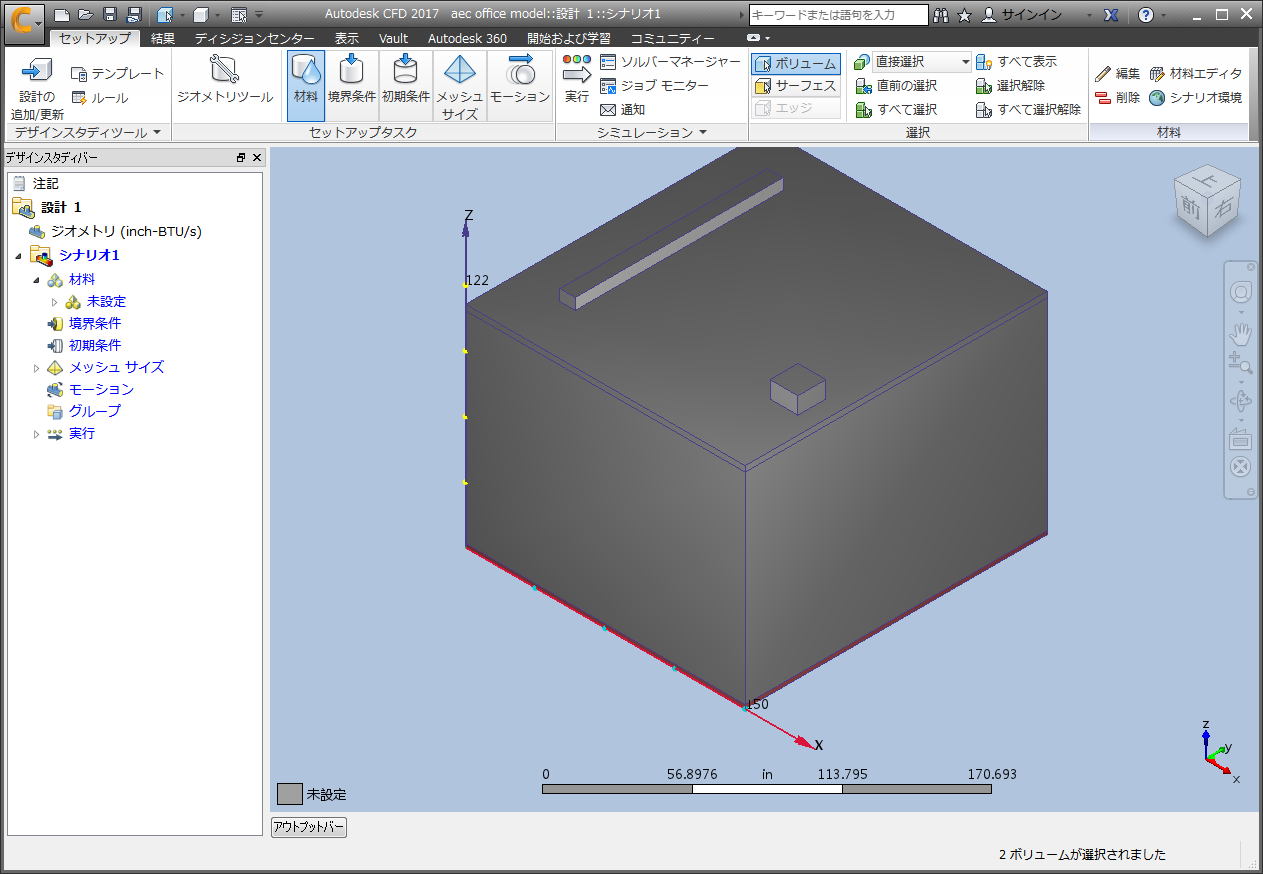The height and width of the screenshot is (874, 1263).
Task: Click the Autodesk Exchange X icon
Action: click(1111, 15)
